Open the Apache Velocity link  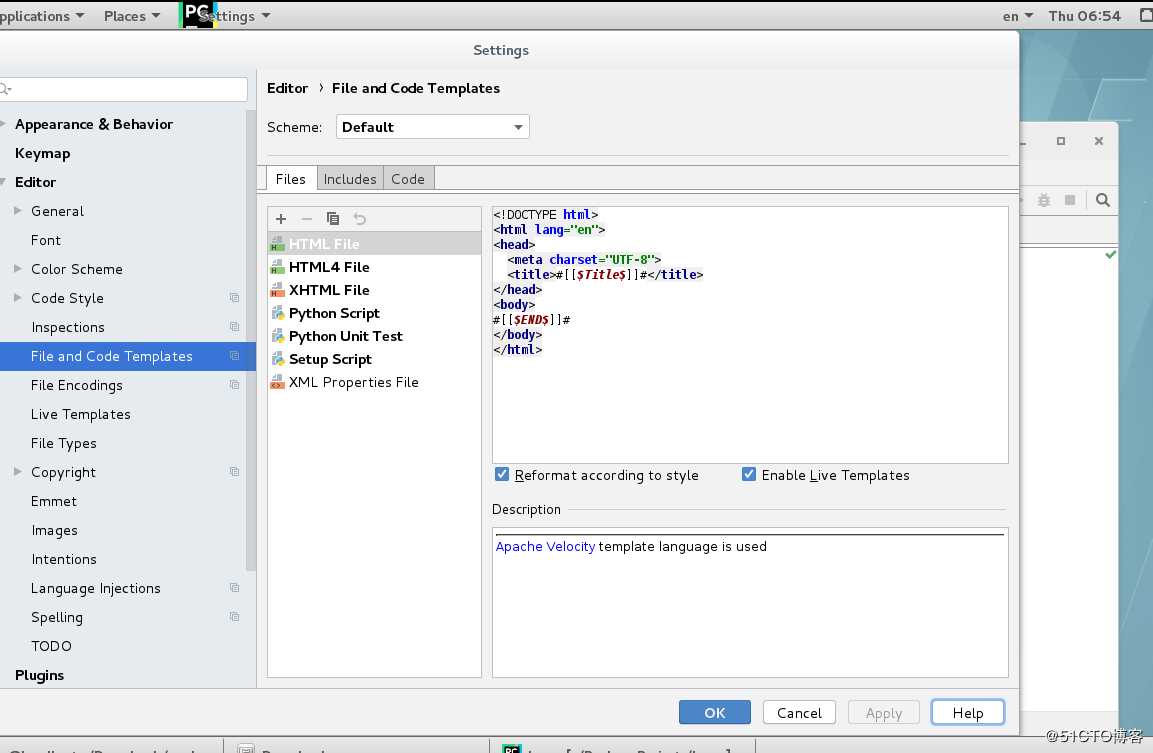click(x=545, y=546)
